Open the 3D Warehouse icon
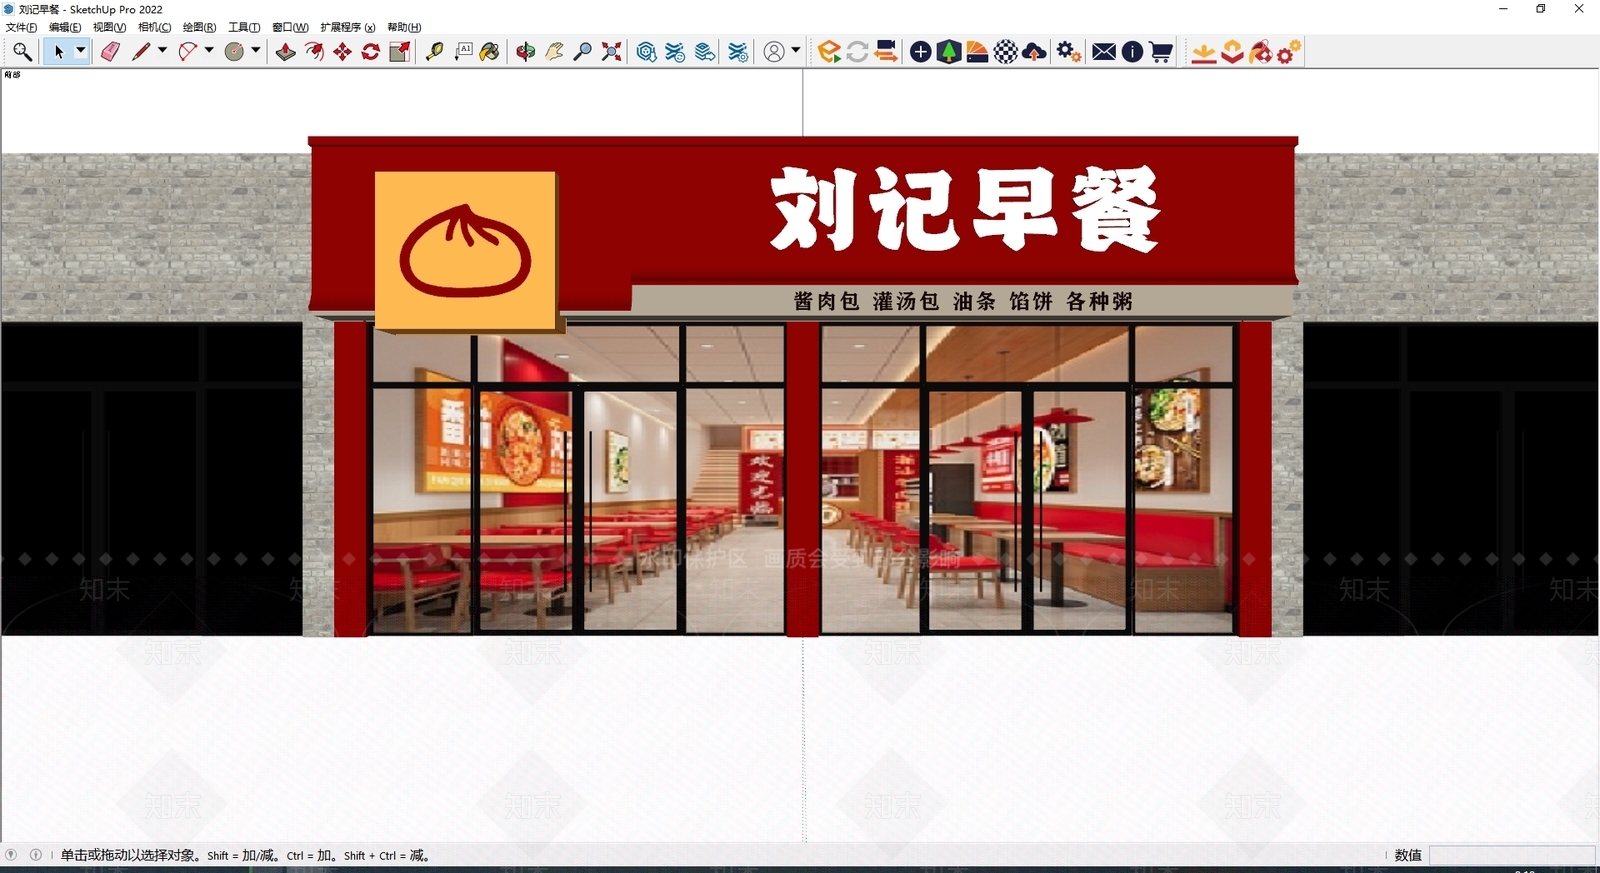 (647, 52)
